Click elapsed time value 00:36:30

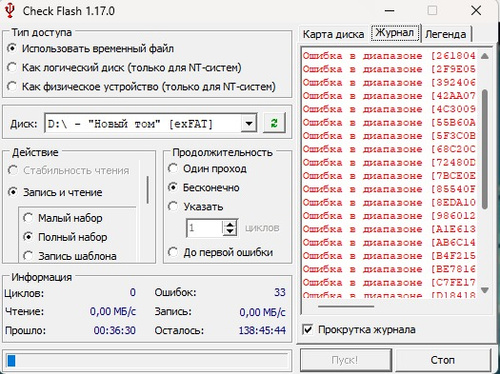click(114, 330)
